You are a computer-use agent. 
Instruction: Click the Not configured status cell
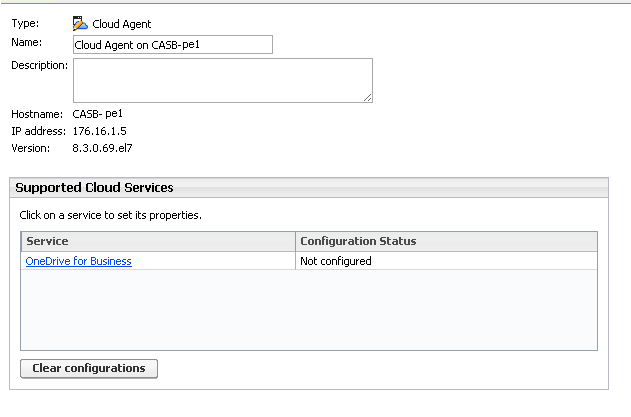(x=446, y=261)
